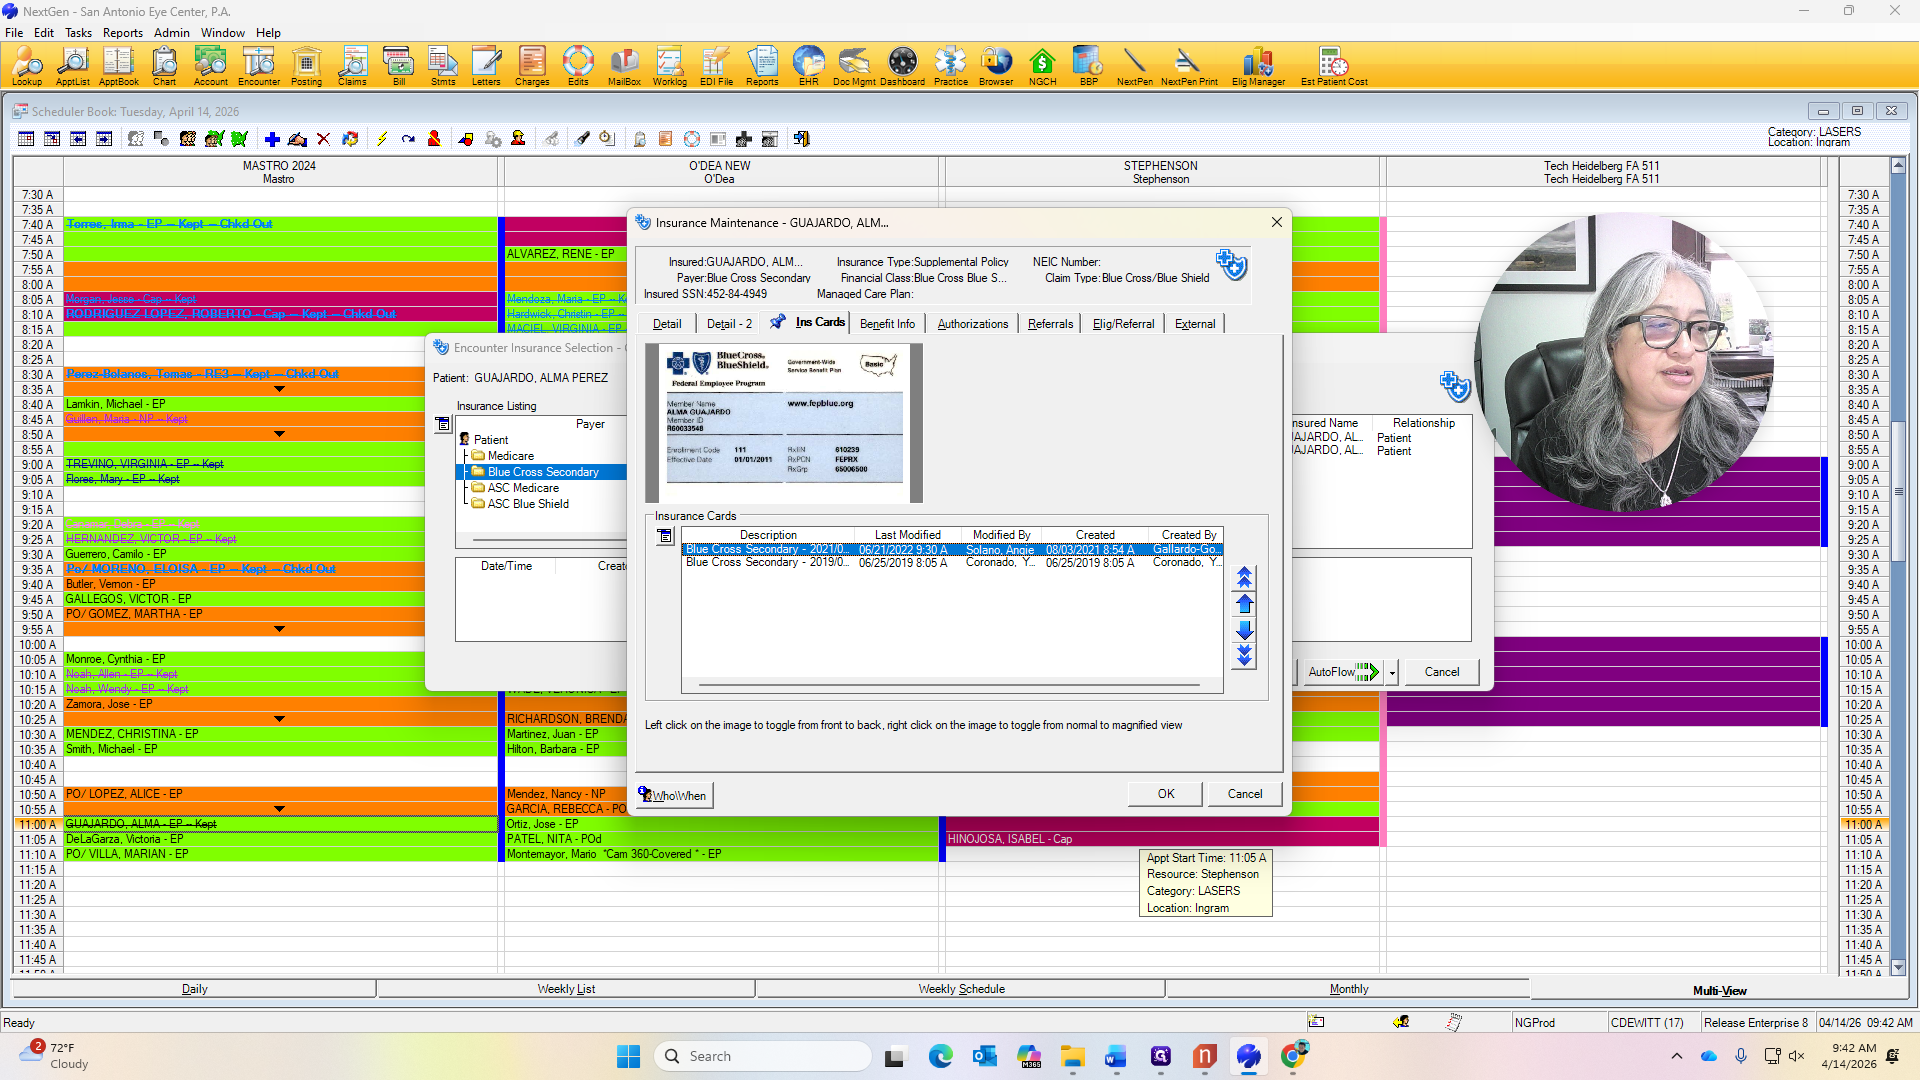Click the Blue Cross insurance card image

point(784,422)
